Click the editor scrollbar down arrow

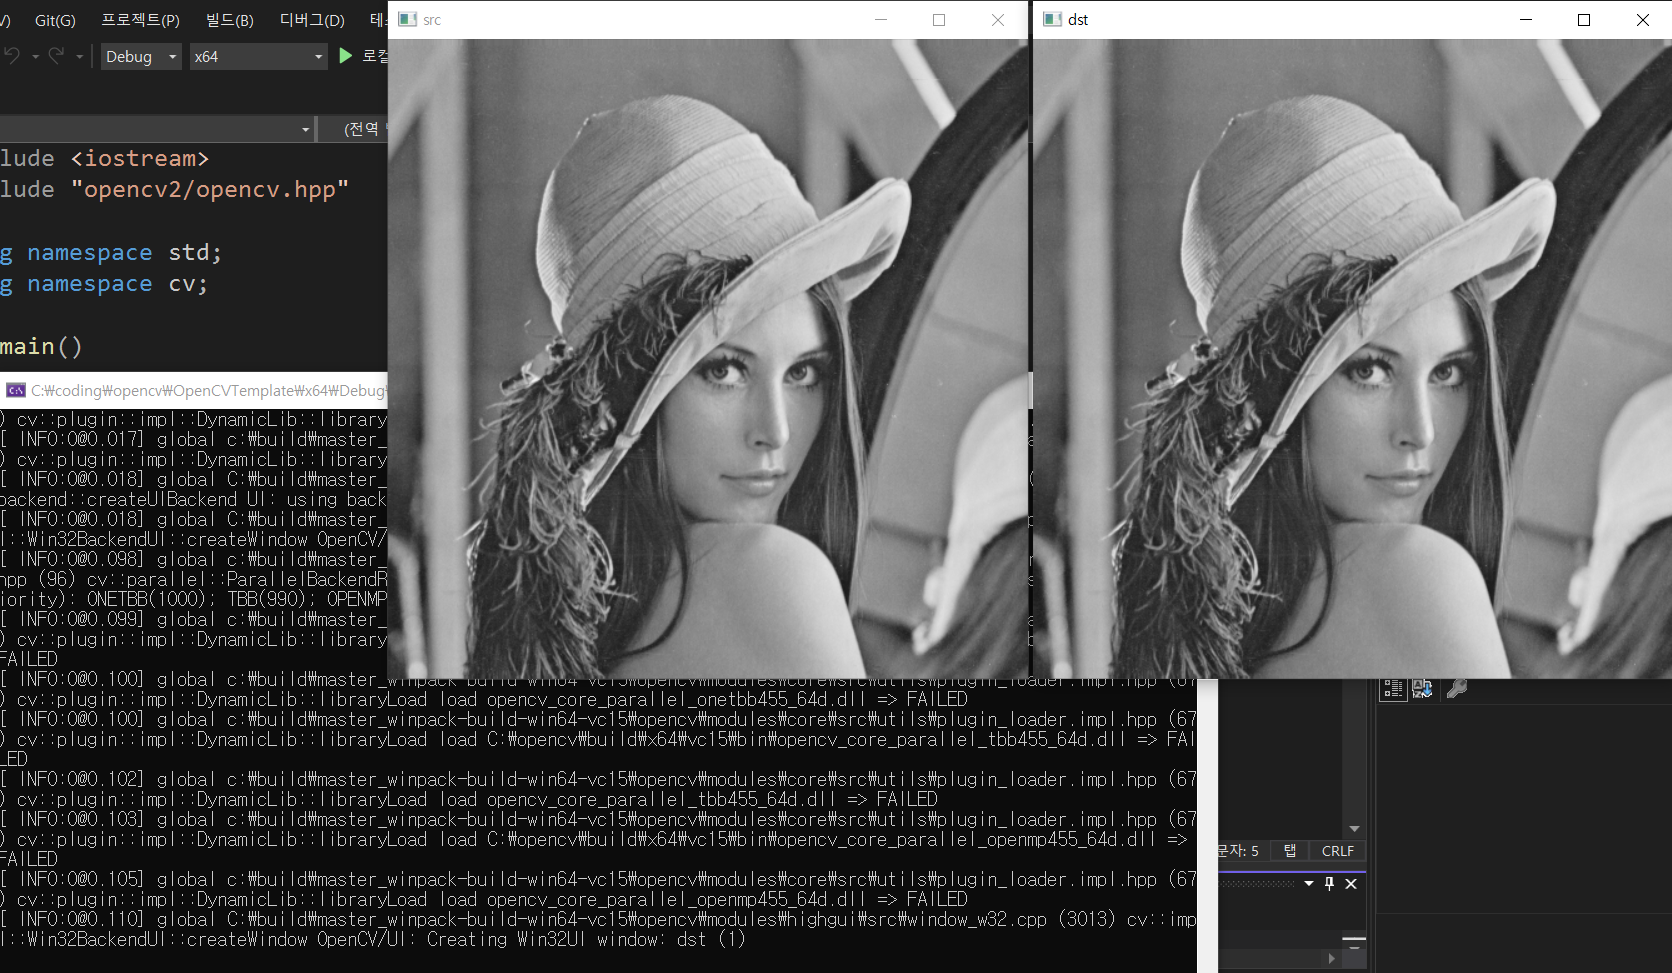tap(1355, 828)
